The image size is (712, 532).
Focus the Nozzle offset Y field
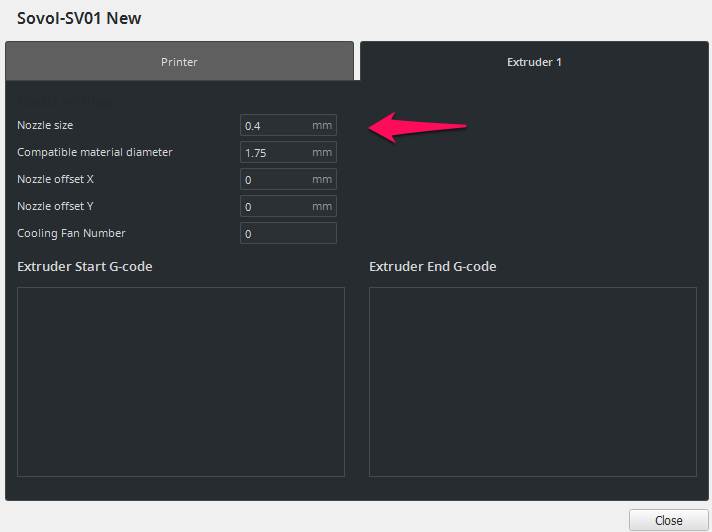coord(288,206)
